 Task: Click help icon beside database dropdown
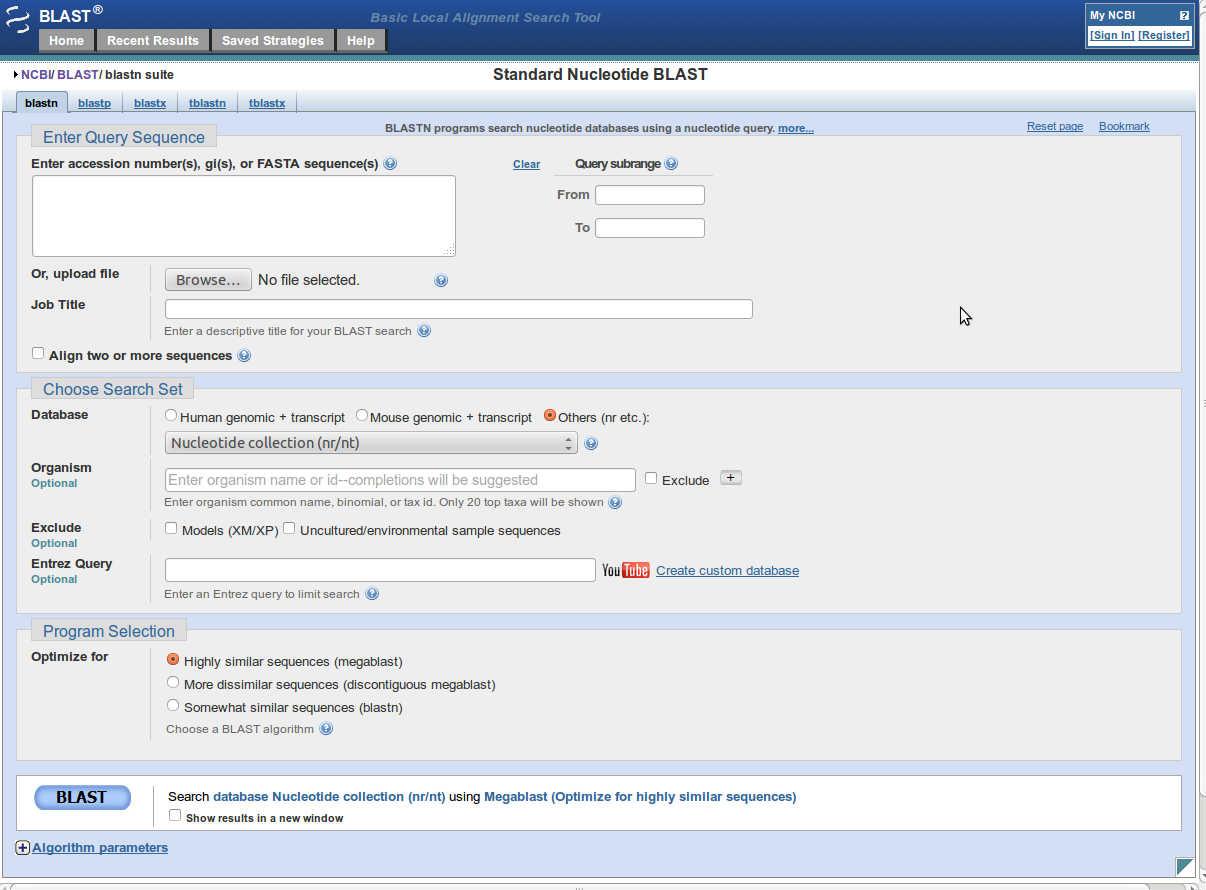coord(591,444)
